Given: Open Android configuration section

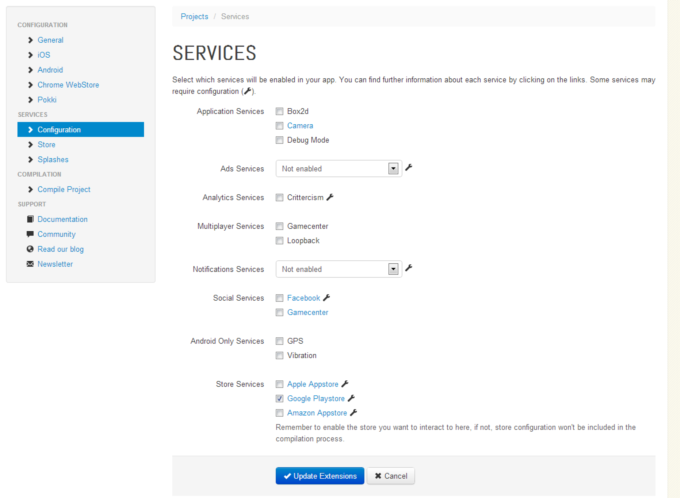Looking at the screenshot, I should tap(50, 70).
